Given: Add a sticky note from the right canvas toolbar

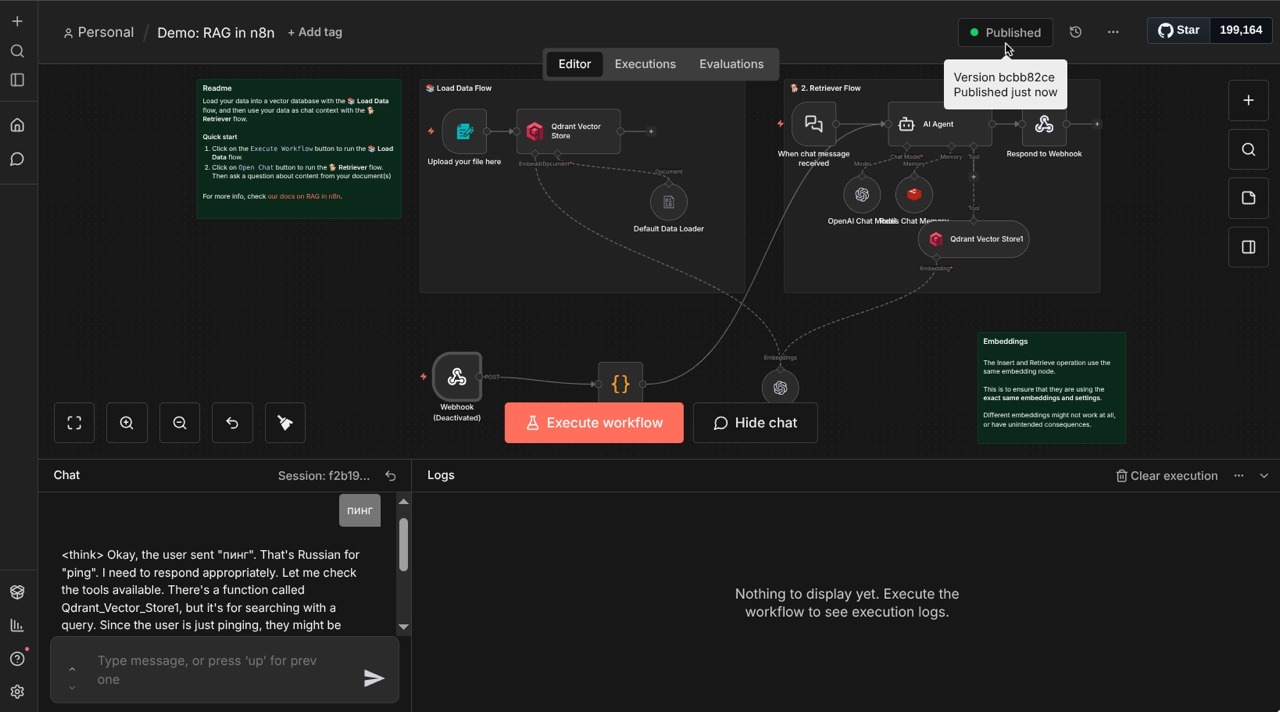Looking at the screenshot, I should (x=1248, y=198).
